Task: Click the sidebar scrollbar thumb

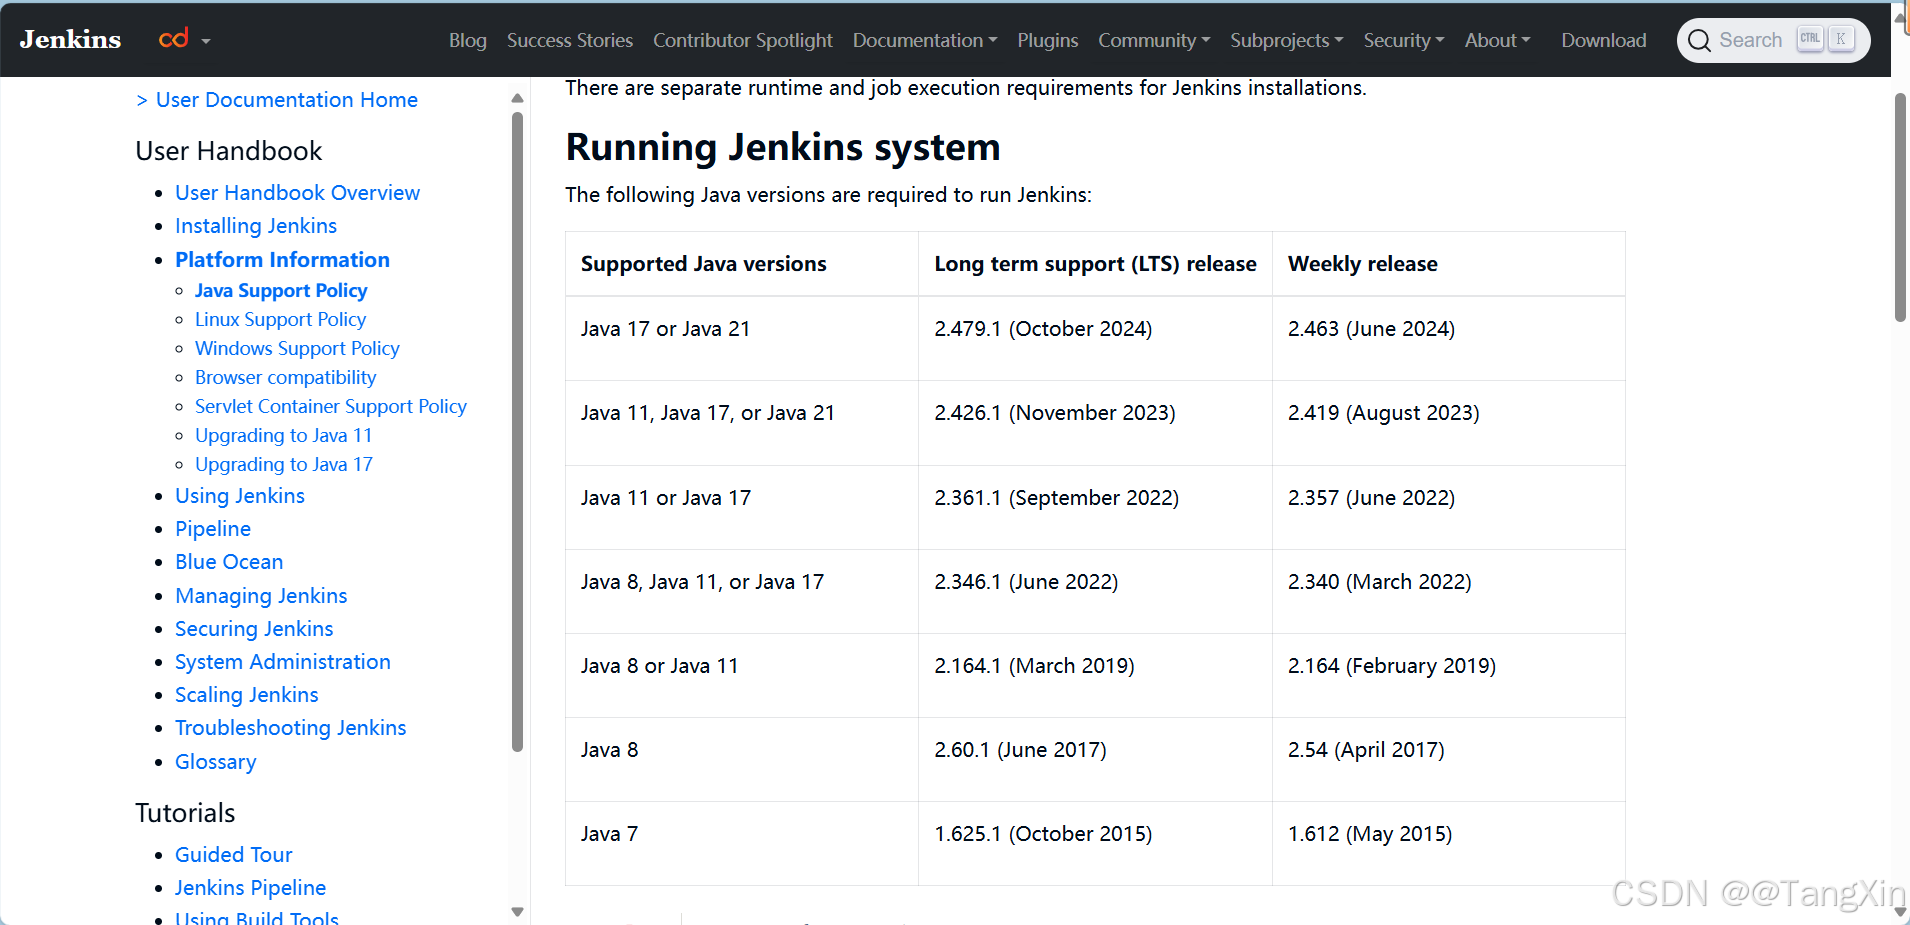Action: (x=517, y=431)
